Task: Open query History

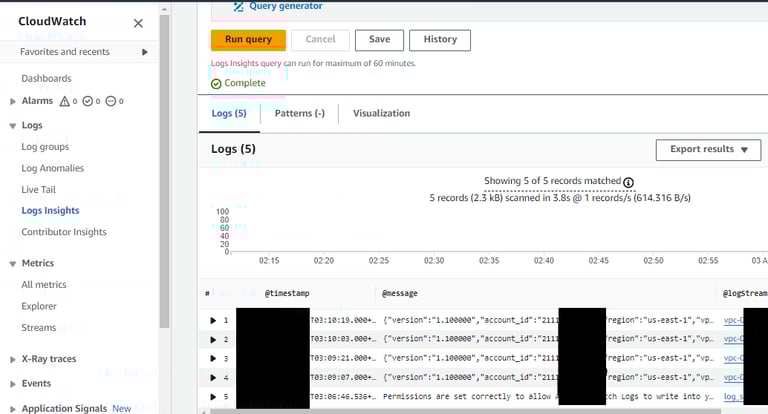Action: [x=440, y=40]
